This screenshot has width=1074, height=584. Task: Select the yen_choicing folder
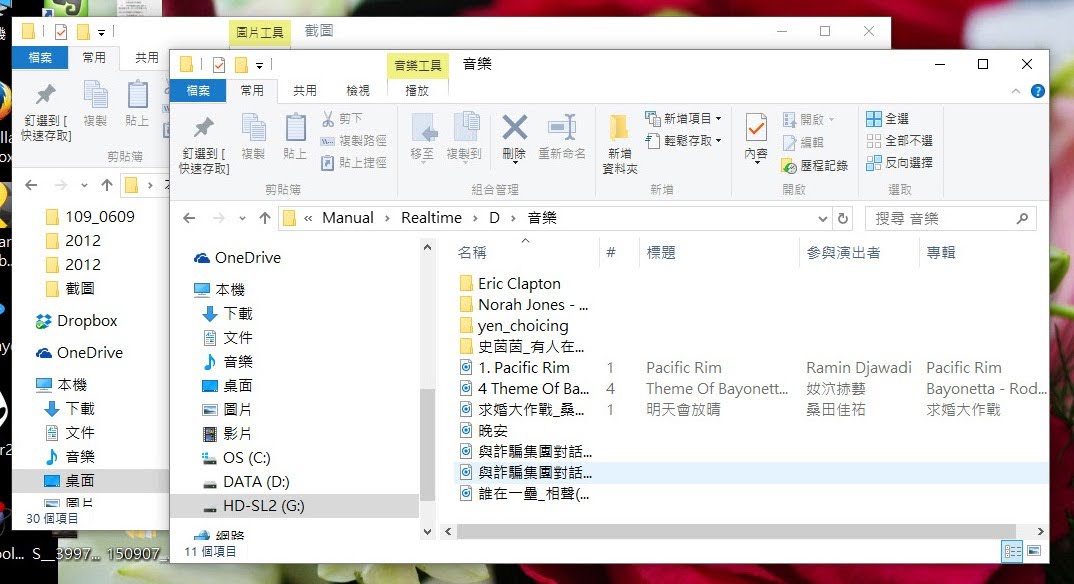tap(514, 326)
